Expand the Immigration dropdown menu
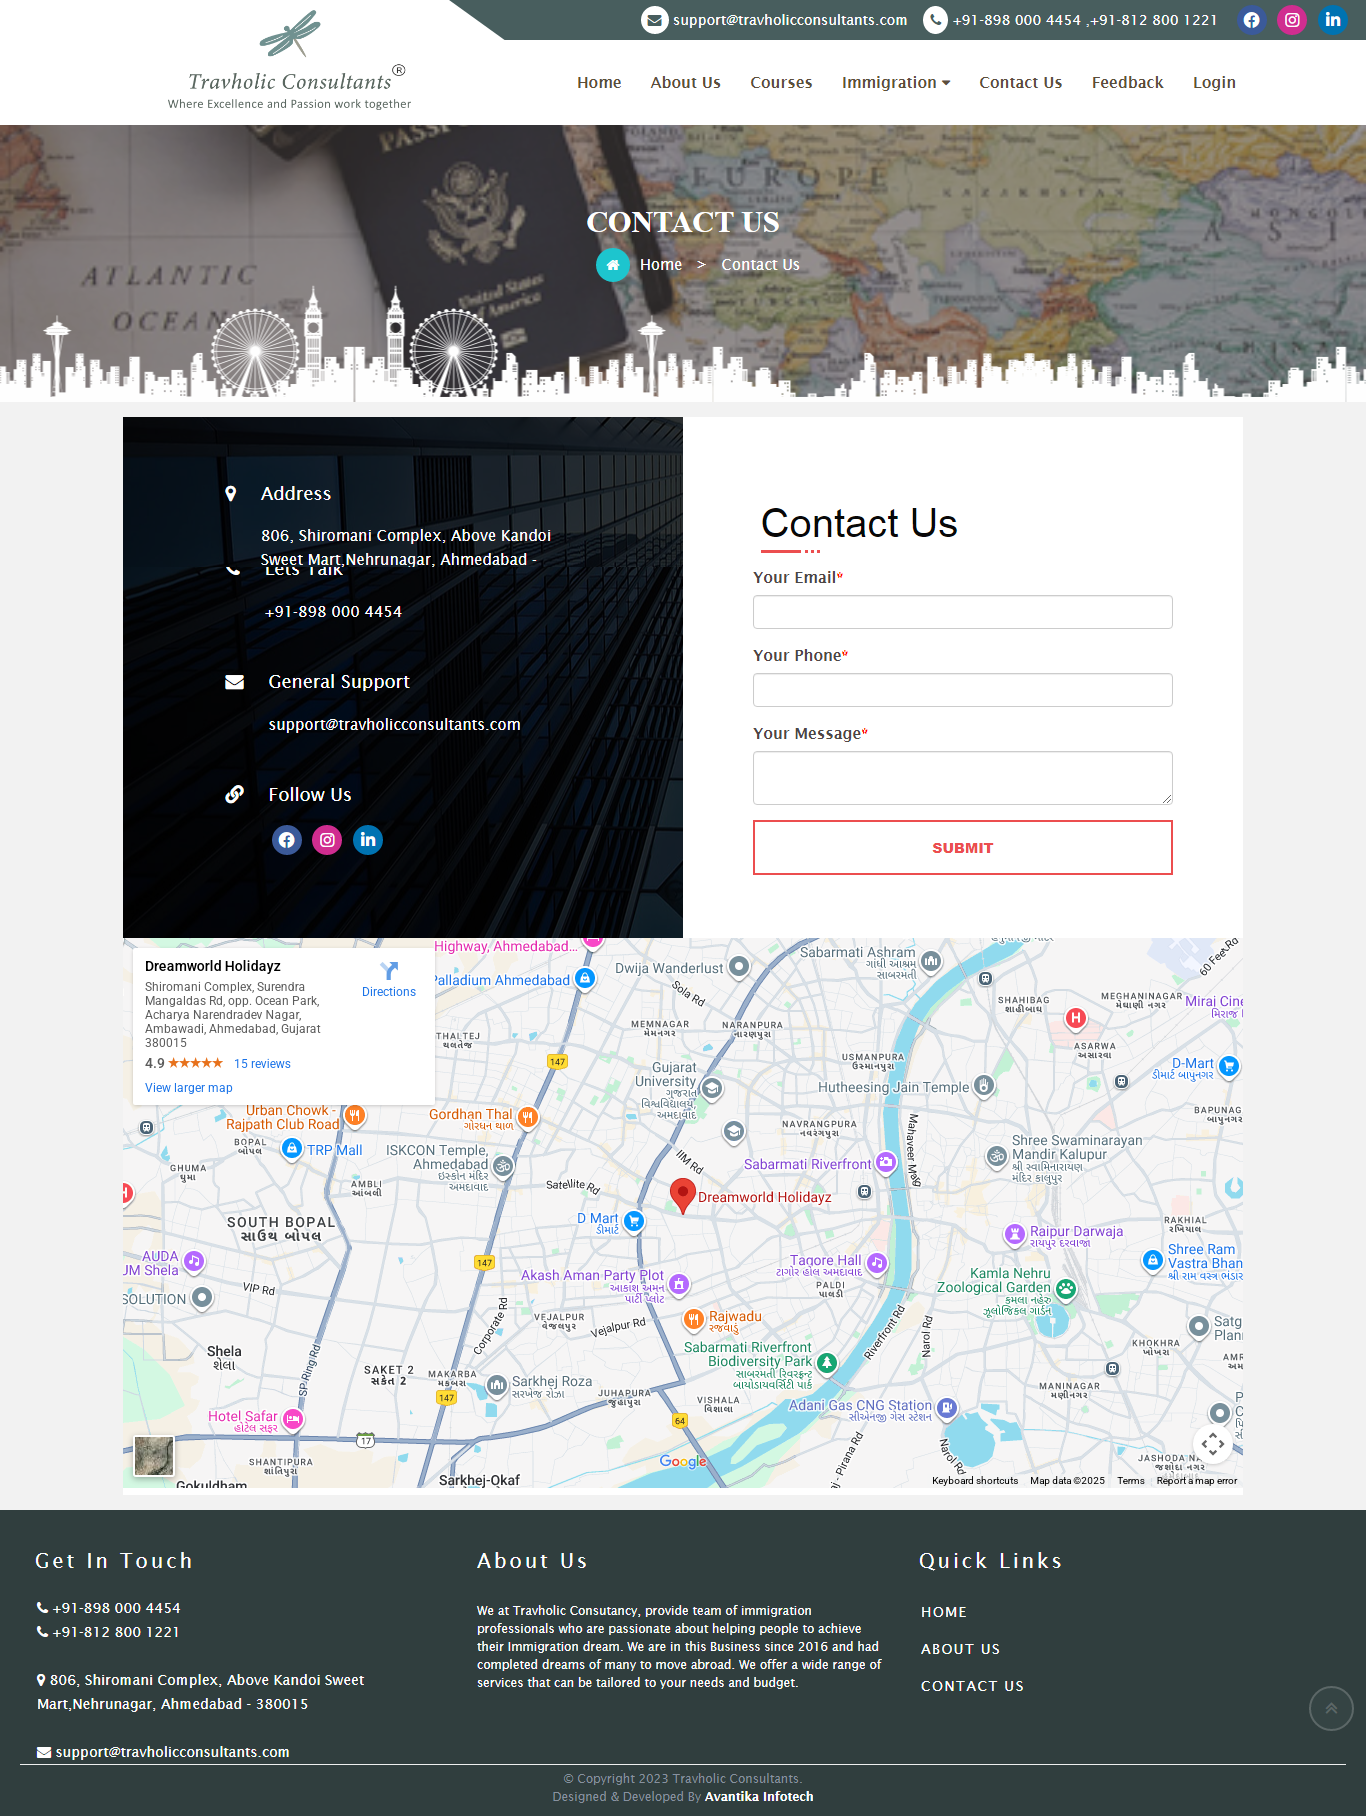The image size is (1366, 1816). pos(895,83)
